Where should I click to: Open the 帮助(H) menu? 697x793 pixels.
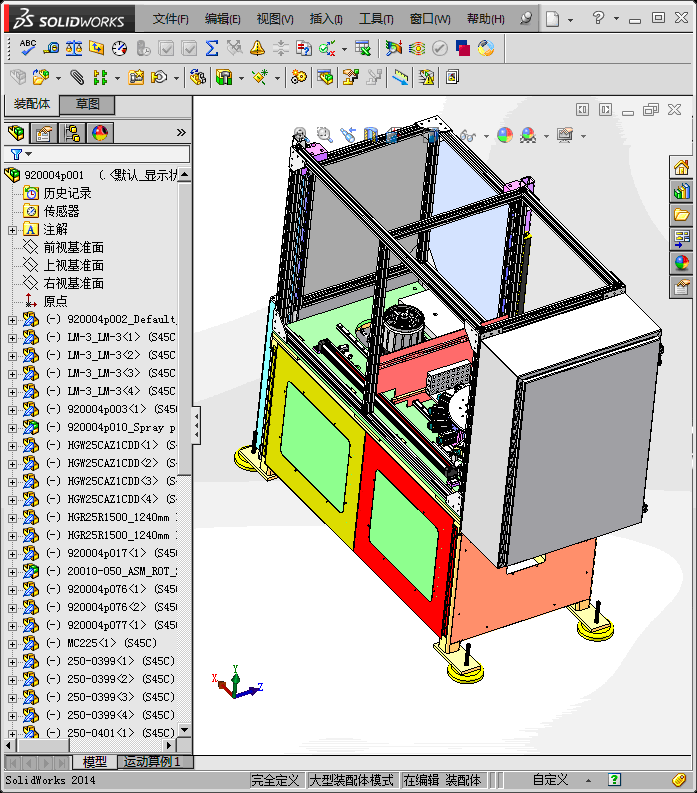pos(486,19)
